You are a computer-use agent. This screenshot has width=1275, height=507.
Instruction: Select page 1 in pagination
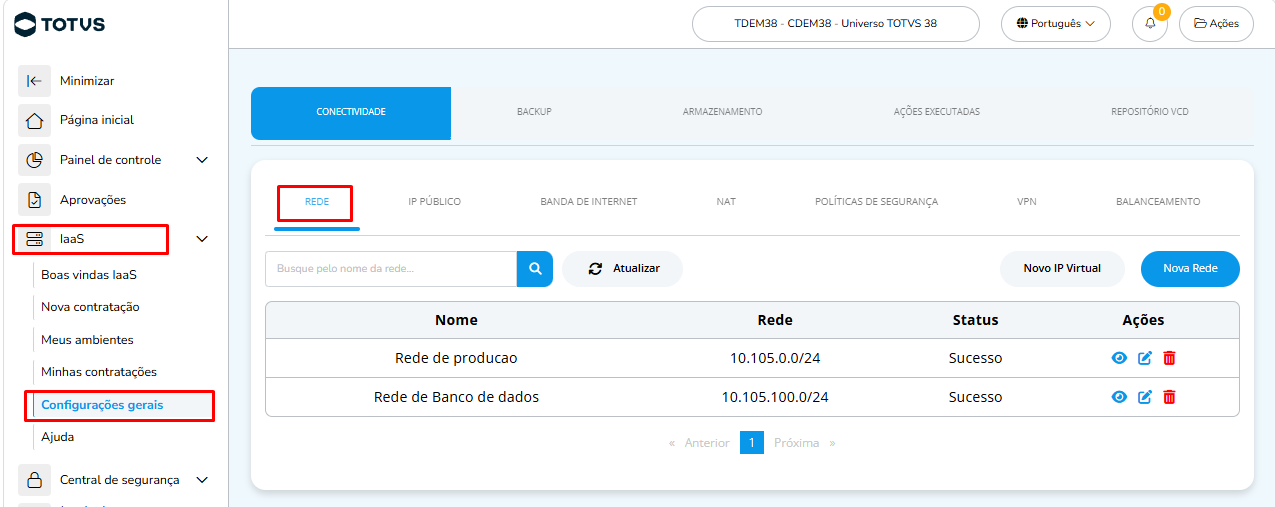coord(752,443)
